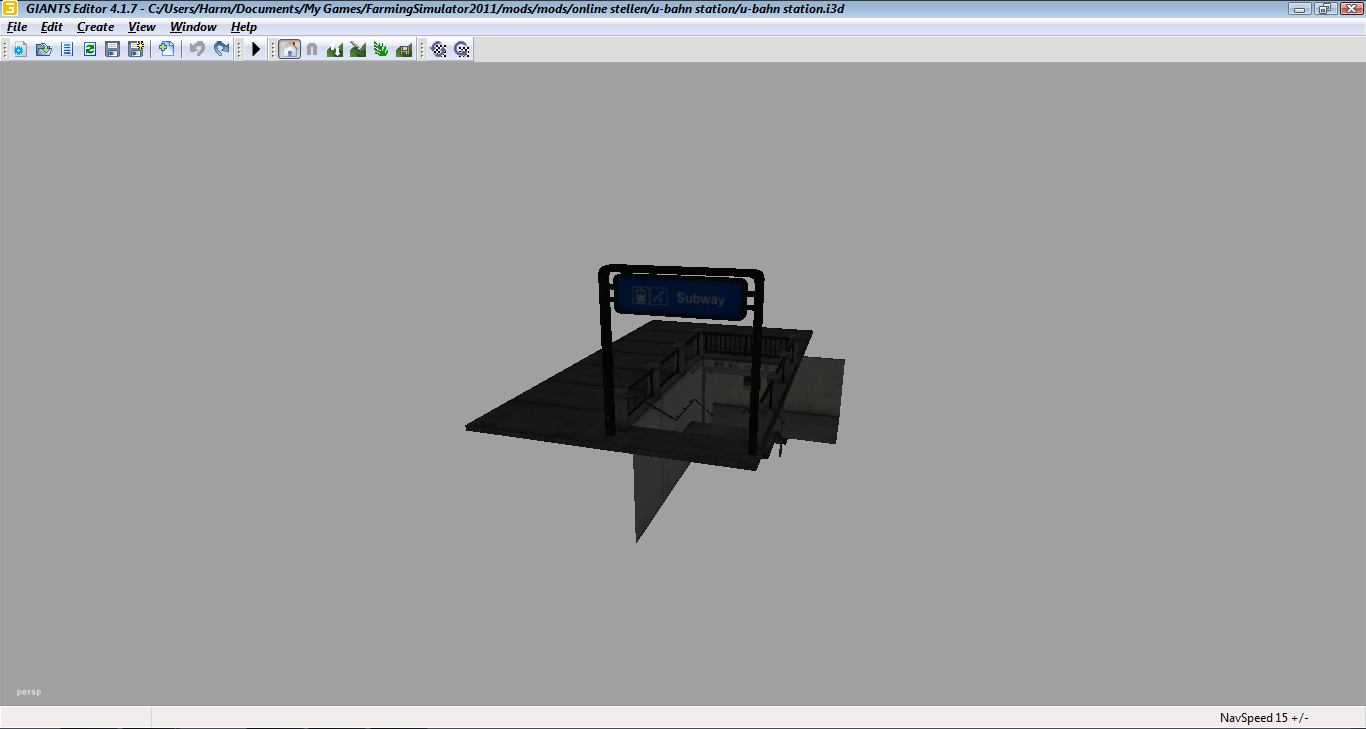Image resolution: width=1366 pixels, height=729 pixels.
Task: Click the black Play triangle icon
Action: [256, 49]
